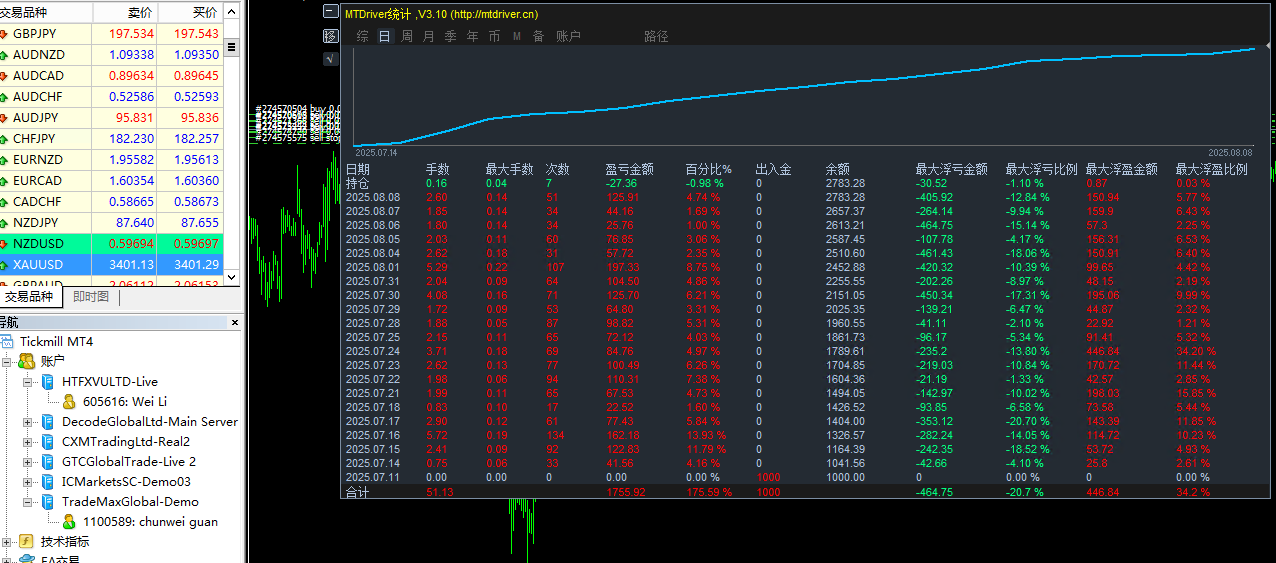This screenshot has height=563, width=1276.
Task: Collapse the HTFXVULTD-Live server node
Action: click(x=28, y=382)
